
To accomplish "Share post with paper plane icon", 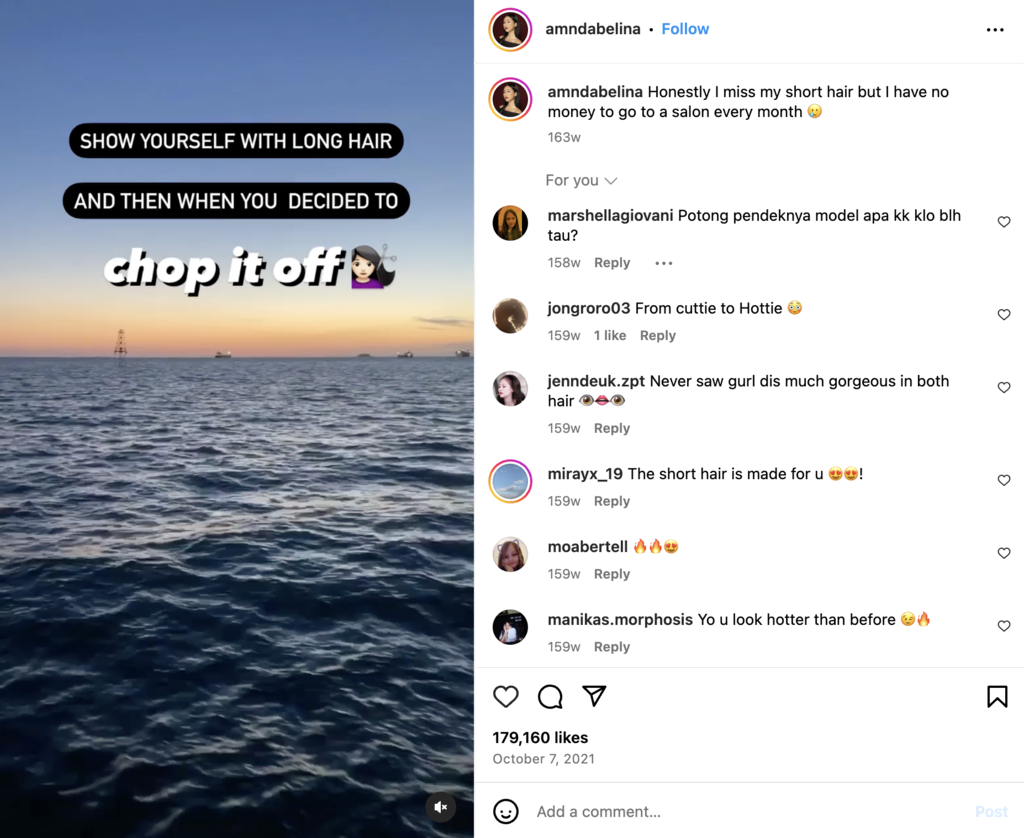I will [594, 696].
